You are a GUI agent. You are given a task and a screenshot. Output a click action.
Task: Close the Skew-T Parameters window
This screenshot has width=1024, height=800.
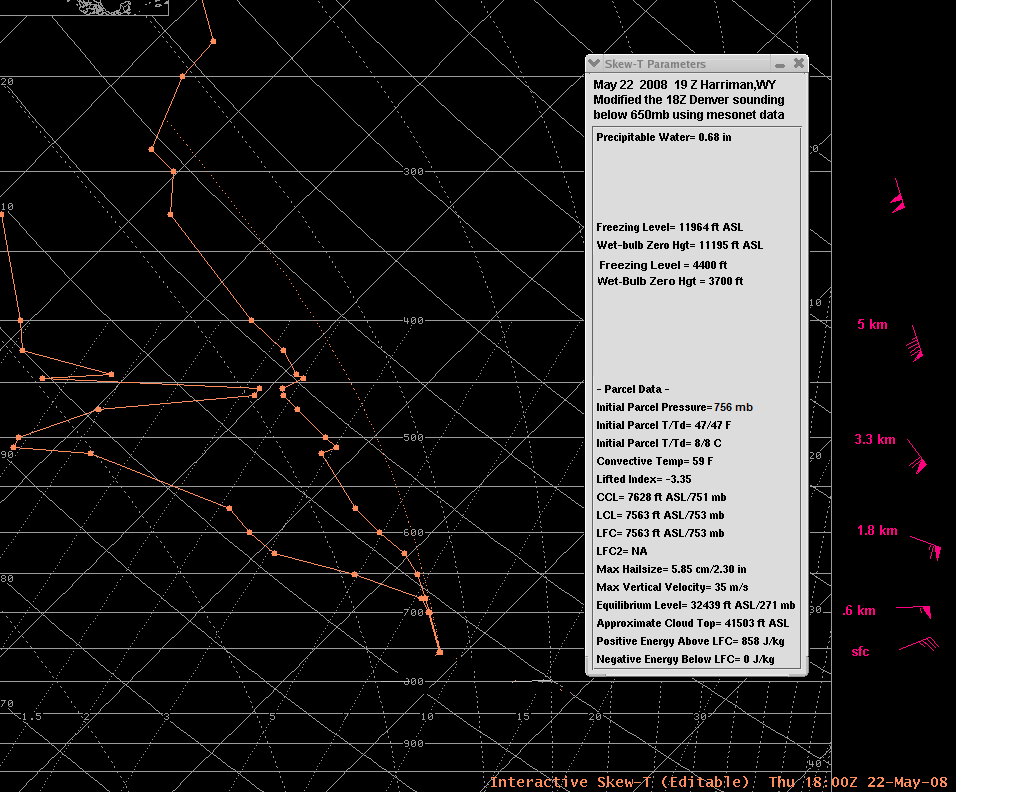coord(799,63)
